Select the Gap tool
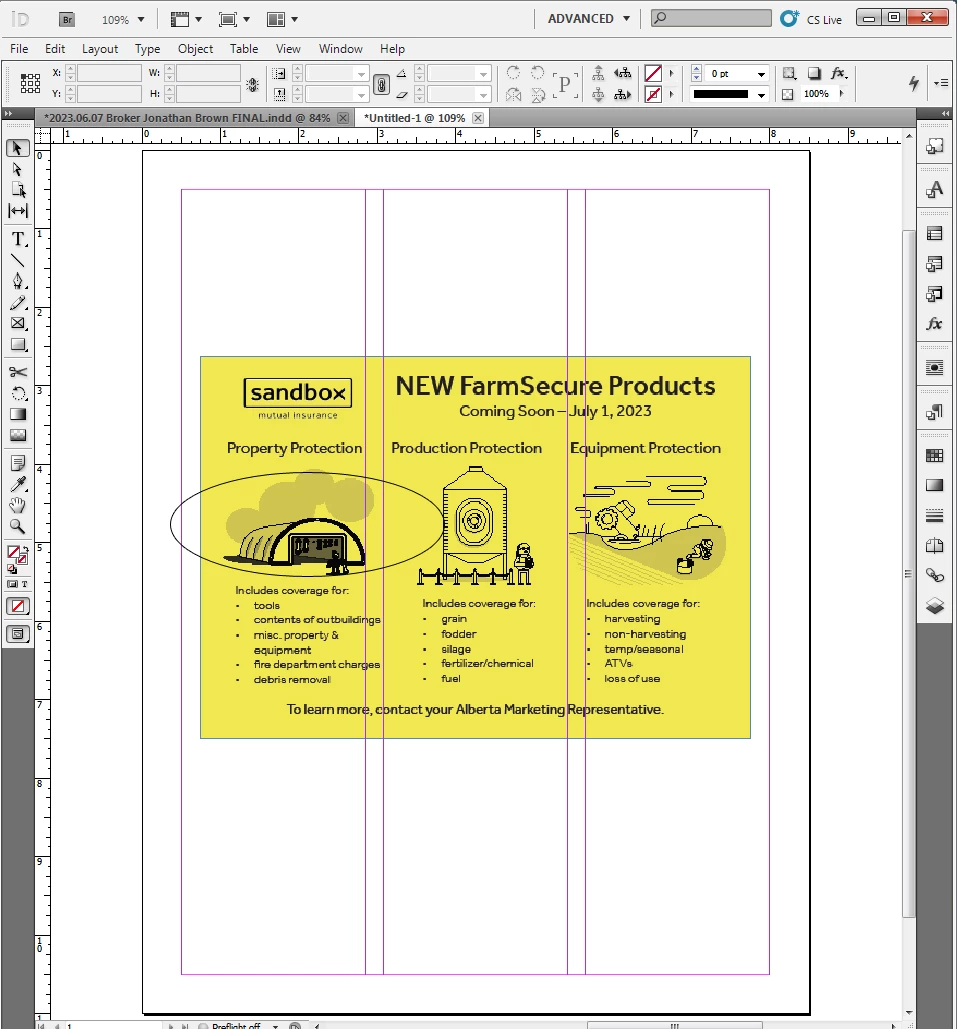The image size is (957, 1029). (x=18, y=211)
